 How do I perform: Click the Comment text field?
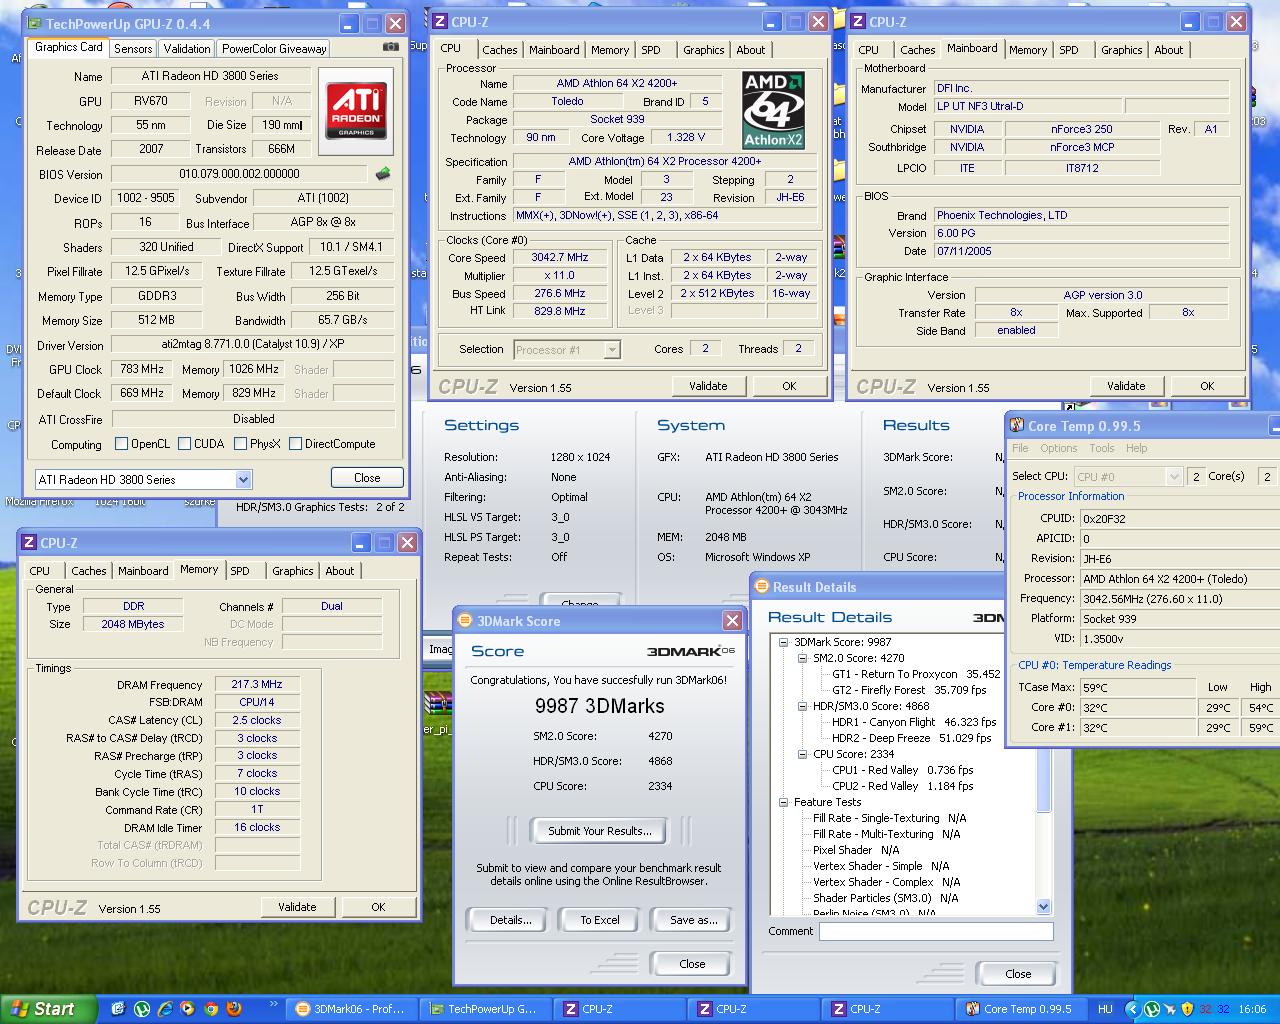(935, 931)
